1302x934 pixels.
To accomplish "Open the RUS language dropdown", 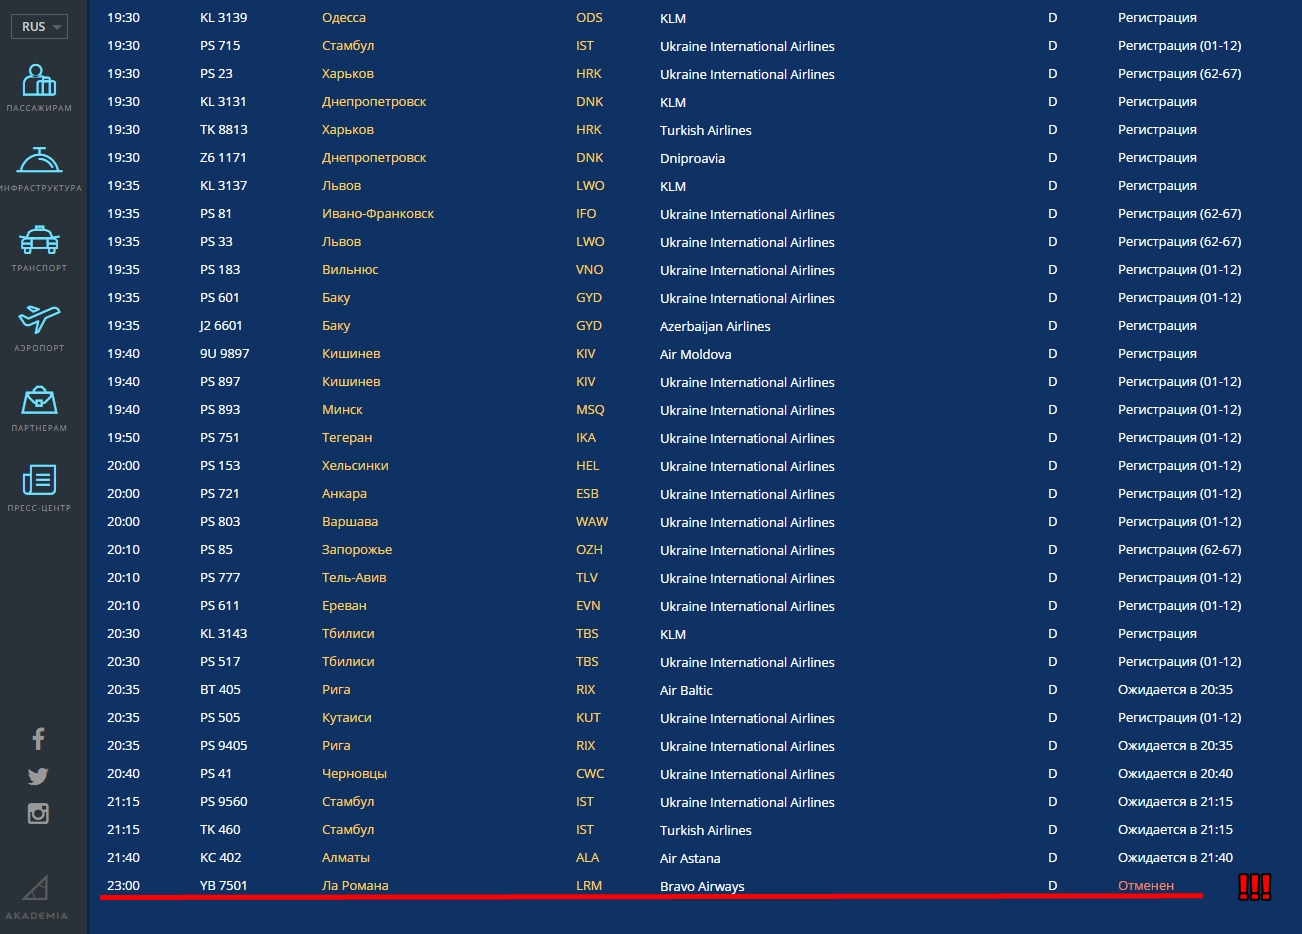I will pyautogui.click(x=41, y=27).
